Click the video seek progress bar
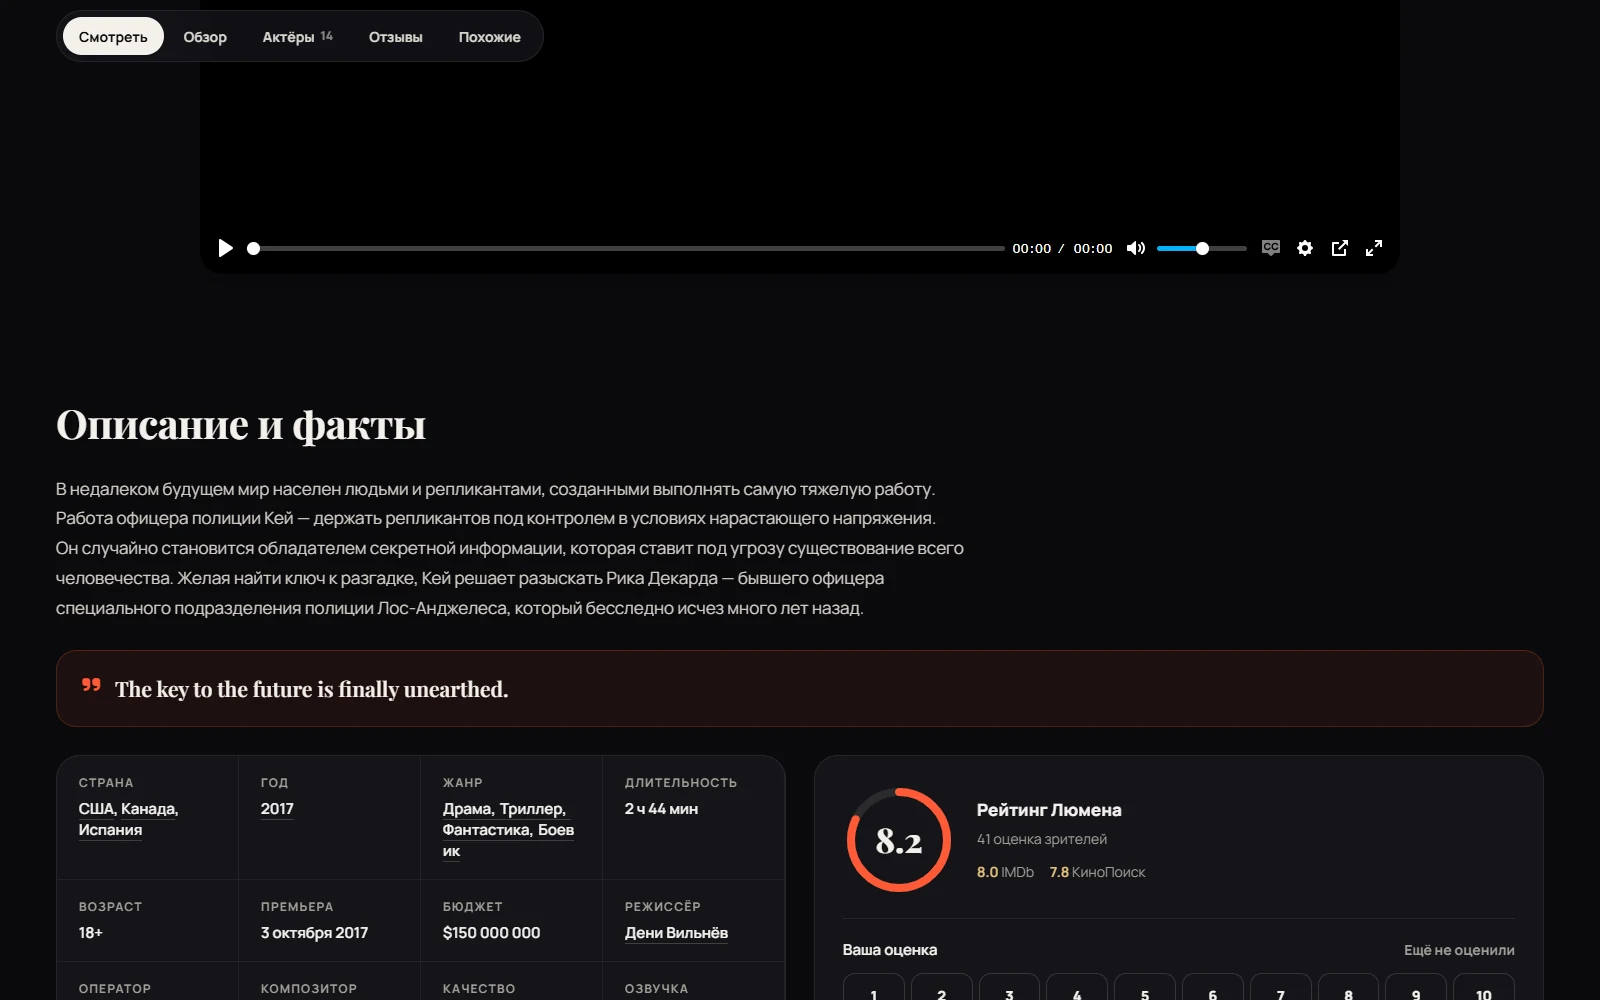Viewport: 1600px width, 1000px height. pyautogui.click(x=626, y=248)
